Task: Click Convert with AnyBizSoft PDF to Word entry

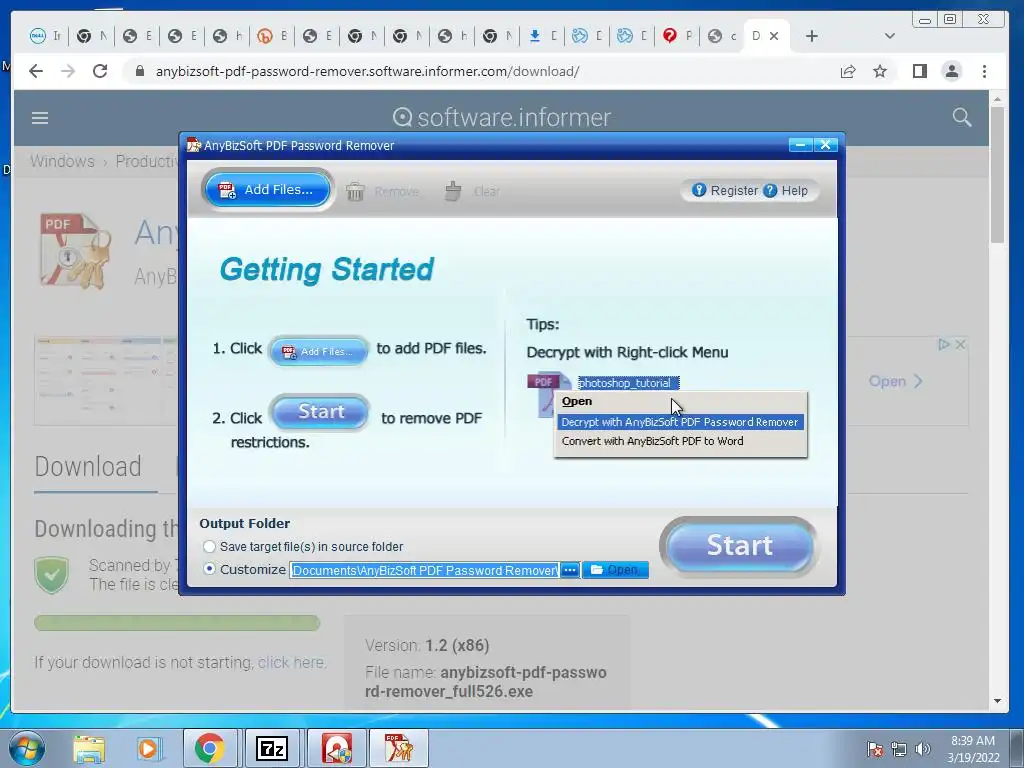Action: point(652,441)
